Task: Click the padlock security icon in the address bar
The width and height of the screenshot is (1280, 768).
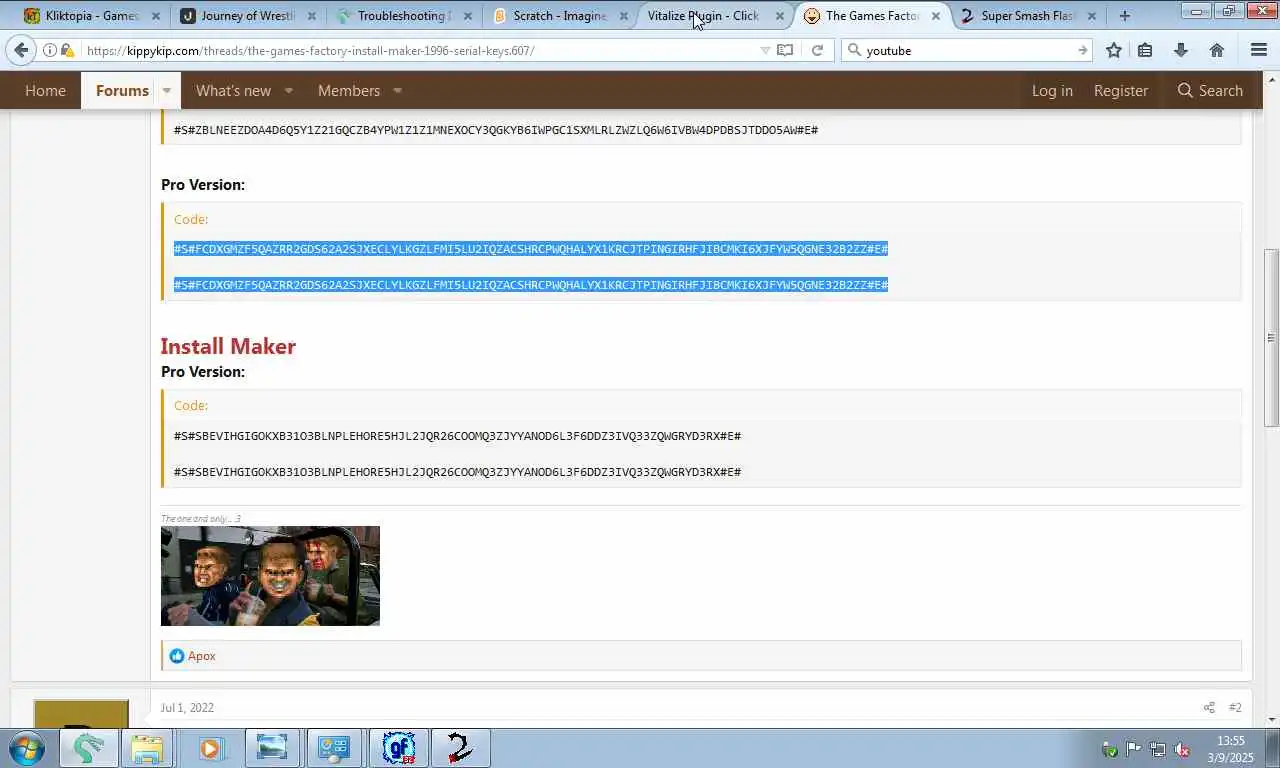Action: click(66, 50)
